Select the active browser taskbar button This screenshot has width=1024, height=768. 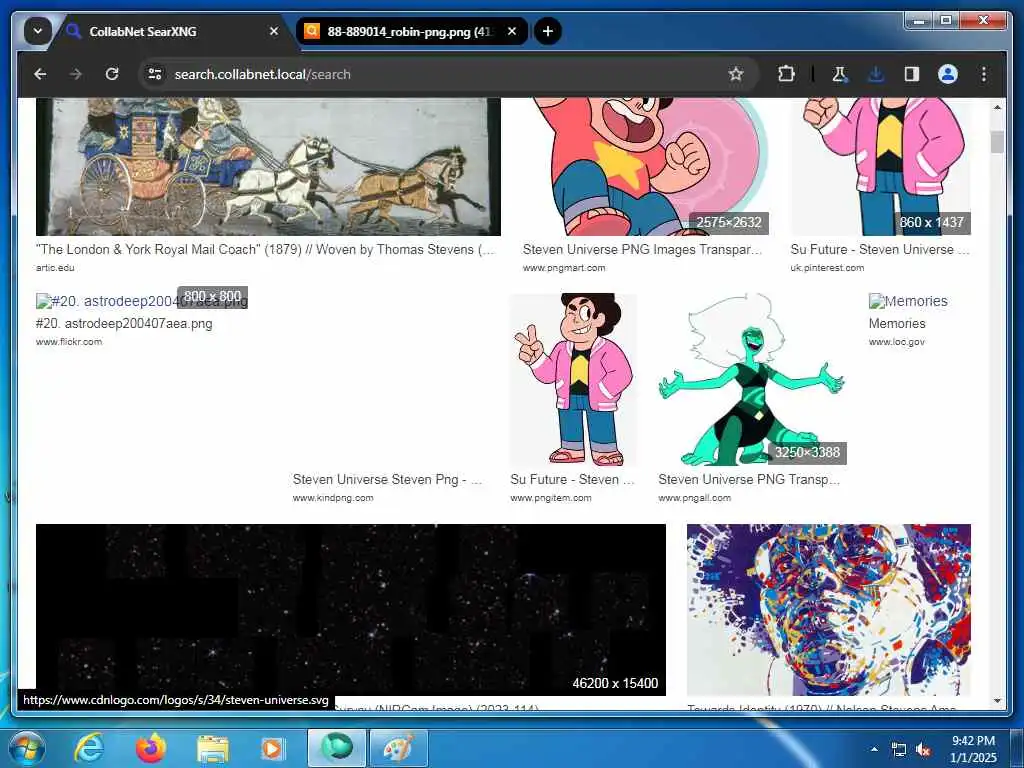pos(336,748)
